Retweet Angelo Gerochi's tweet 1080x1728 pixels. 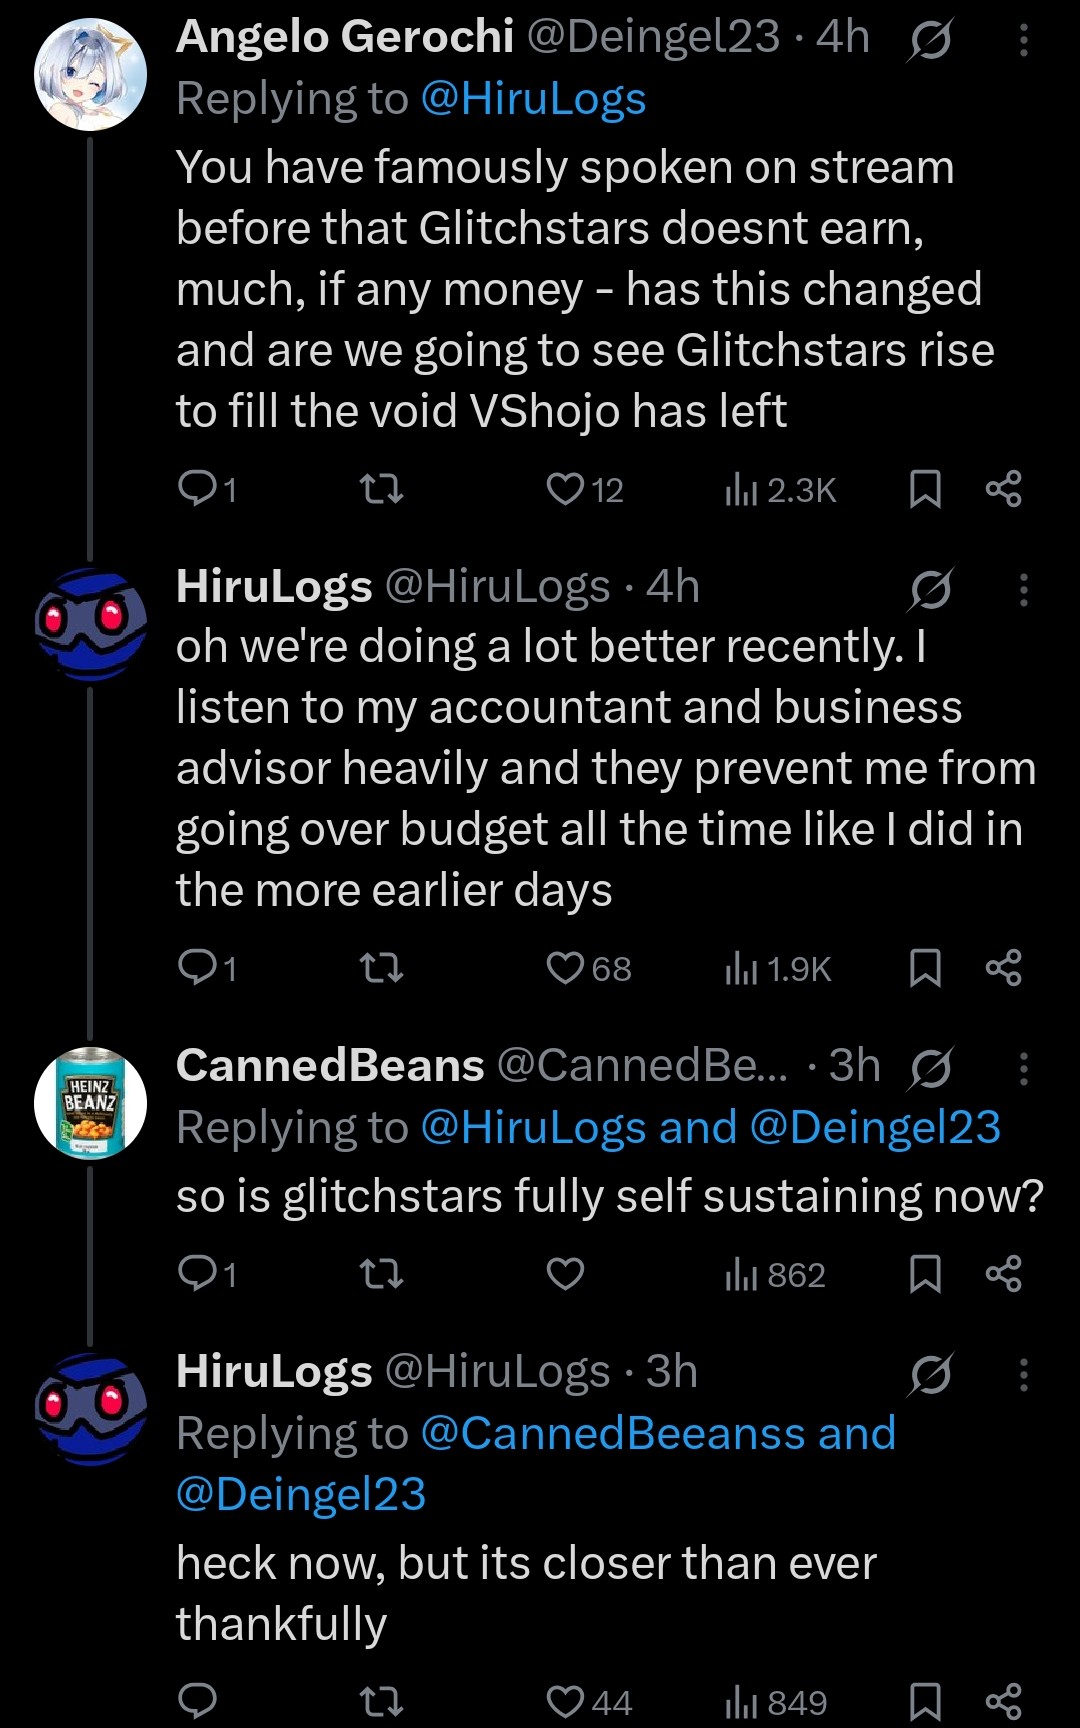(380, 489)
